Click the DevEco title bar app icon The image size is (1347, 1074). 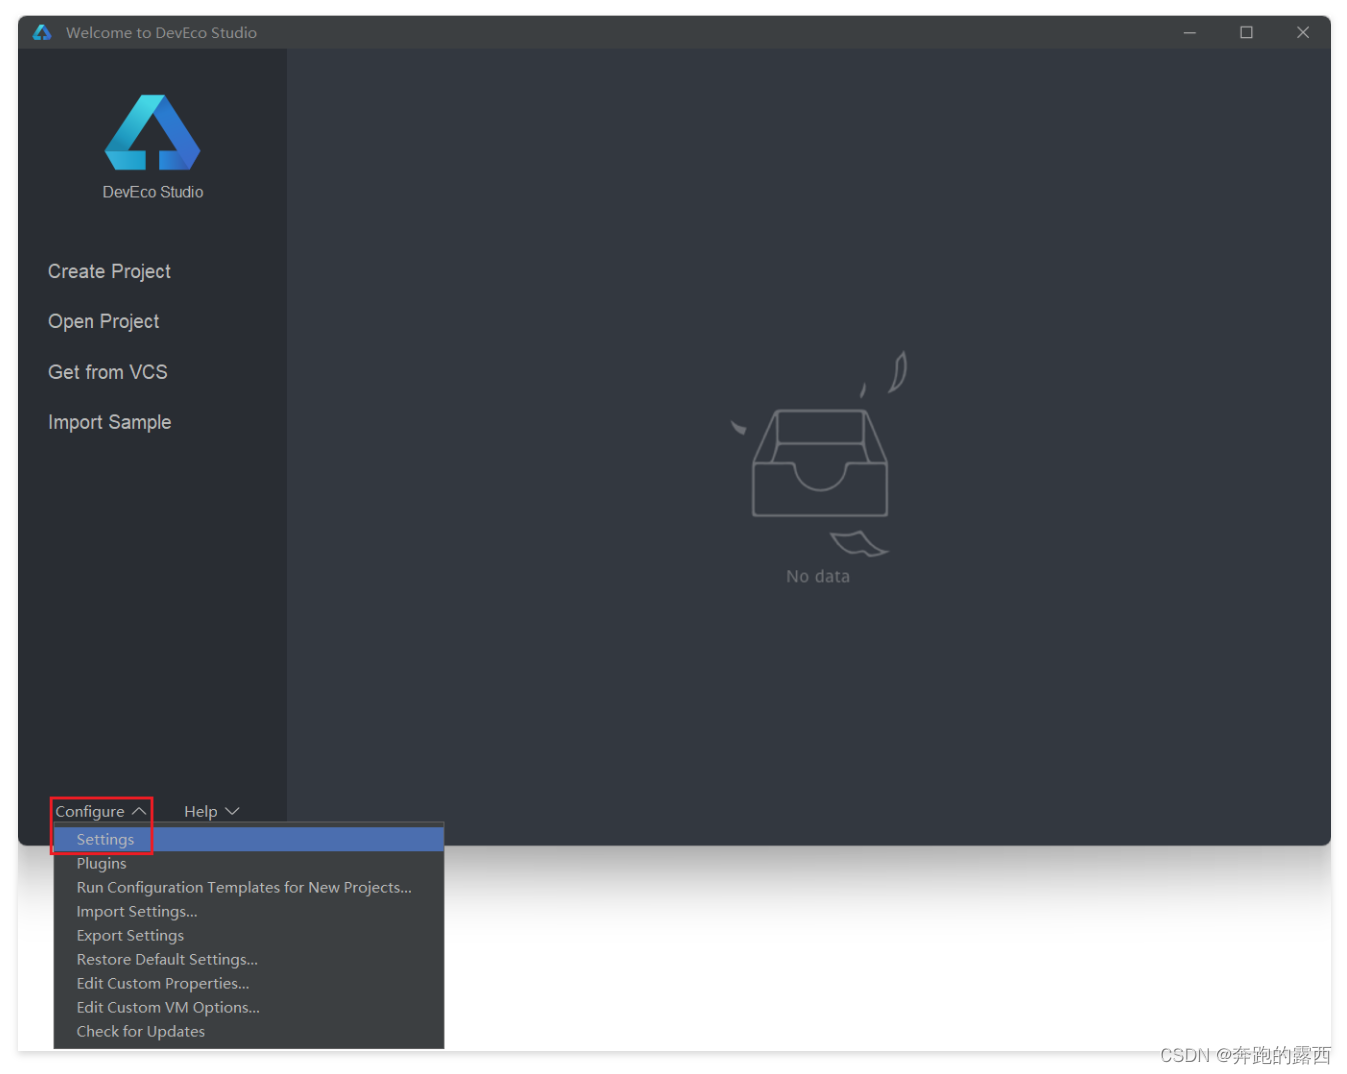(41, 32)
